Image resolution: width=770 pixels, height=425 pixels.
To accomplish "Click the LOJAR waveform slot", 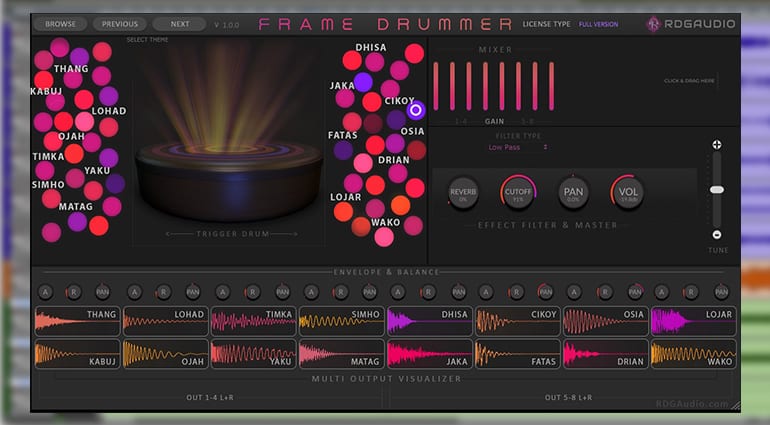I will click(693, 321).
